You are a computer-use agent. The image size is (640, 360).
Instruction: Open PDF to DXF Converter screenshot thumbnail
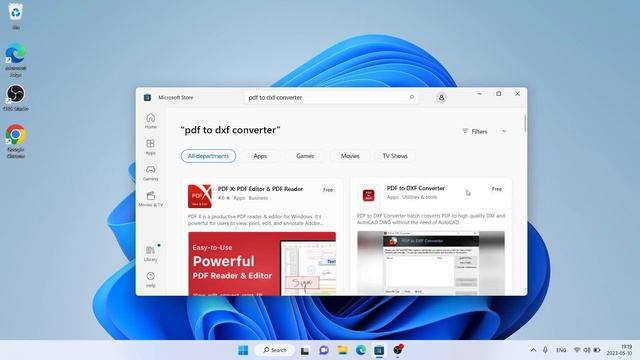click(431, 263)
